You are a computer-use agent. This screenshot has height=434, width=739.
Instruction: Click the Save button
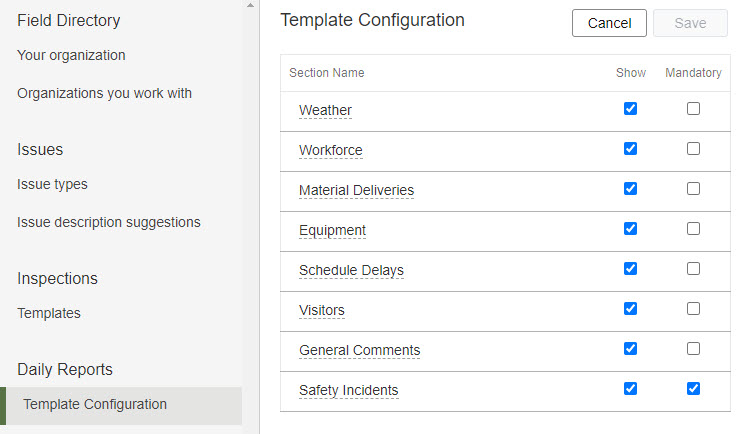690,23
